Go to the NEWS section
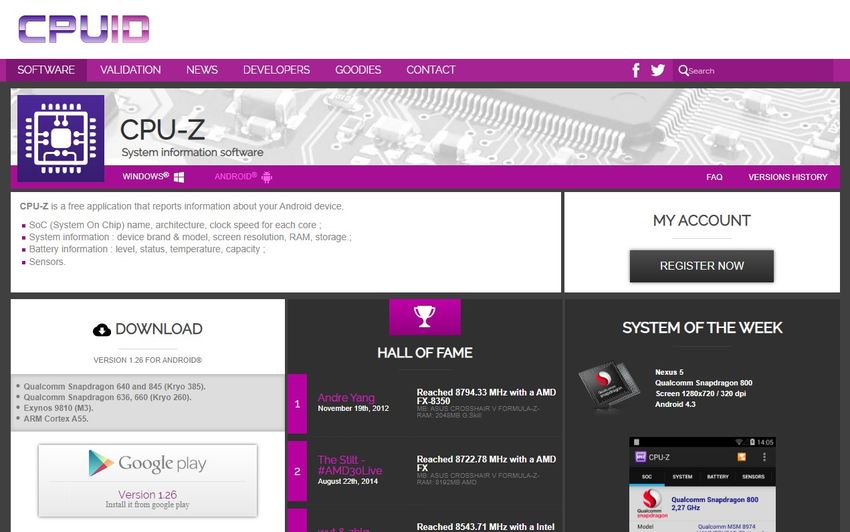This screenshot has width=850, height=532. (202, 70)
